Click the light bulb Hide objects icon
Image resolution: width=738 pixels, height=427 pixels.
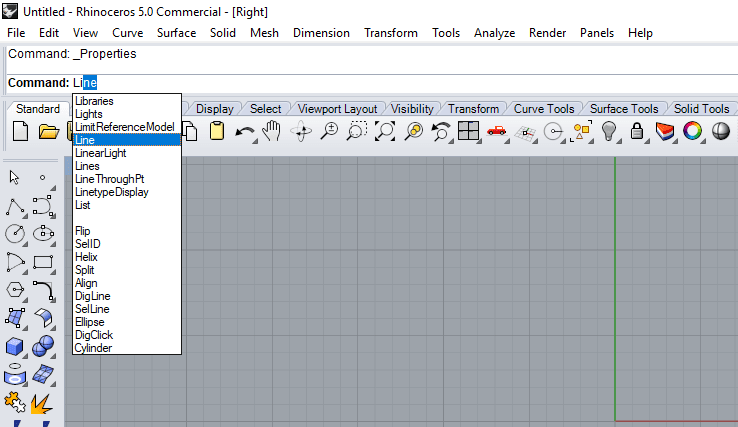pyautogui.click(x=609, y=131)
